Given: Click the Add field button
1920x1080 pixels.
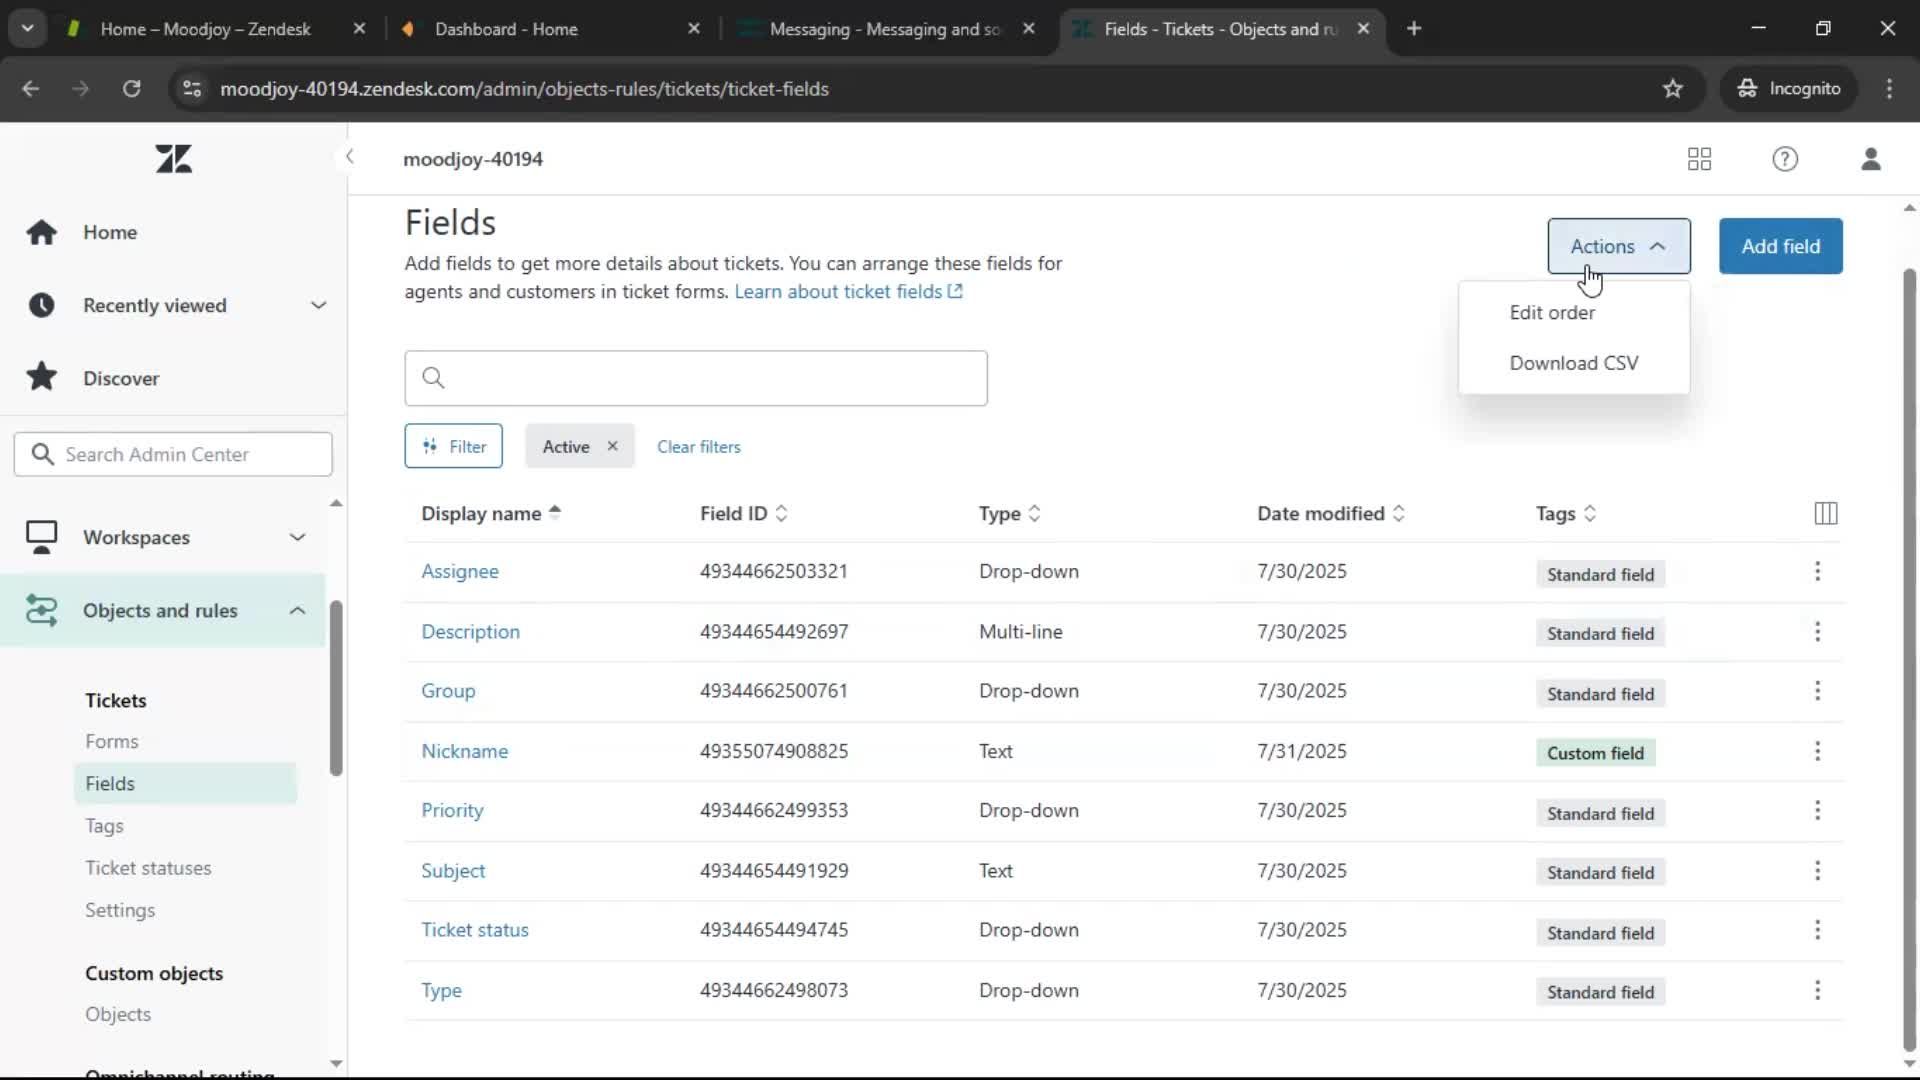Looking at the screenshot, I should click(x=1780, y=246).
